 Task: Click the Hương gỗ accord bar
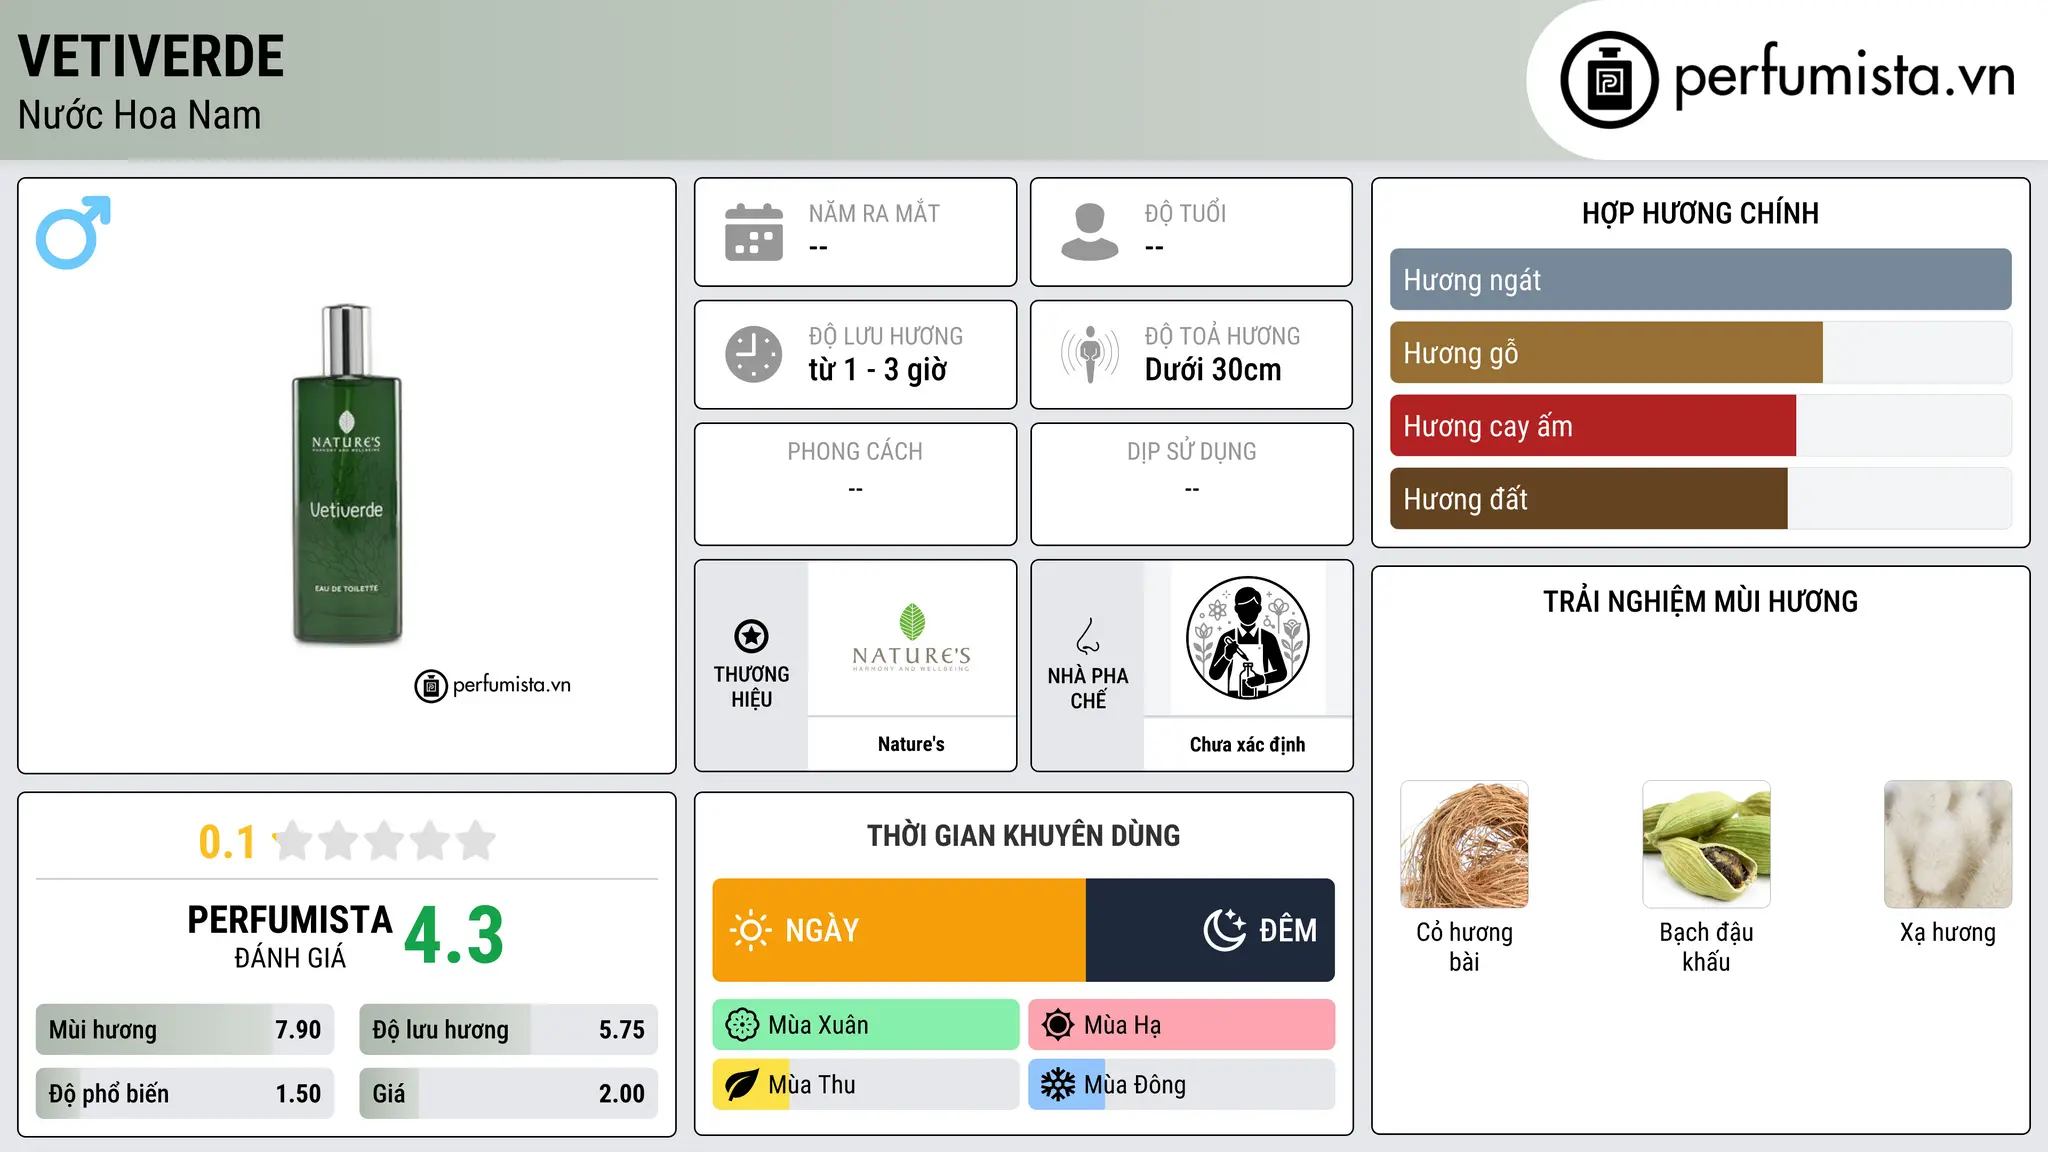tap(1700, 353)
